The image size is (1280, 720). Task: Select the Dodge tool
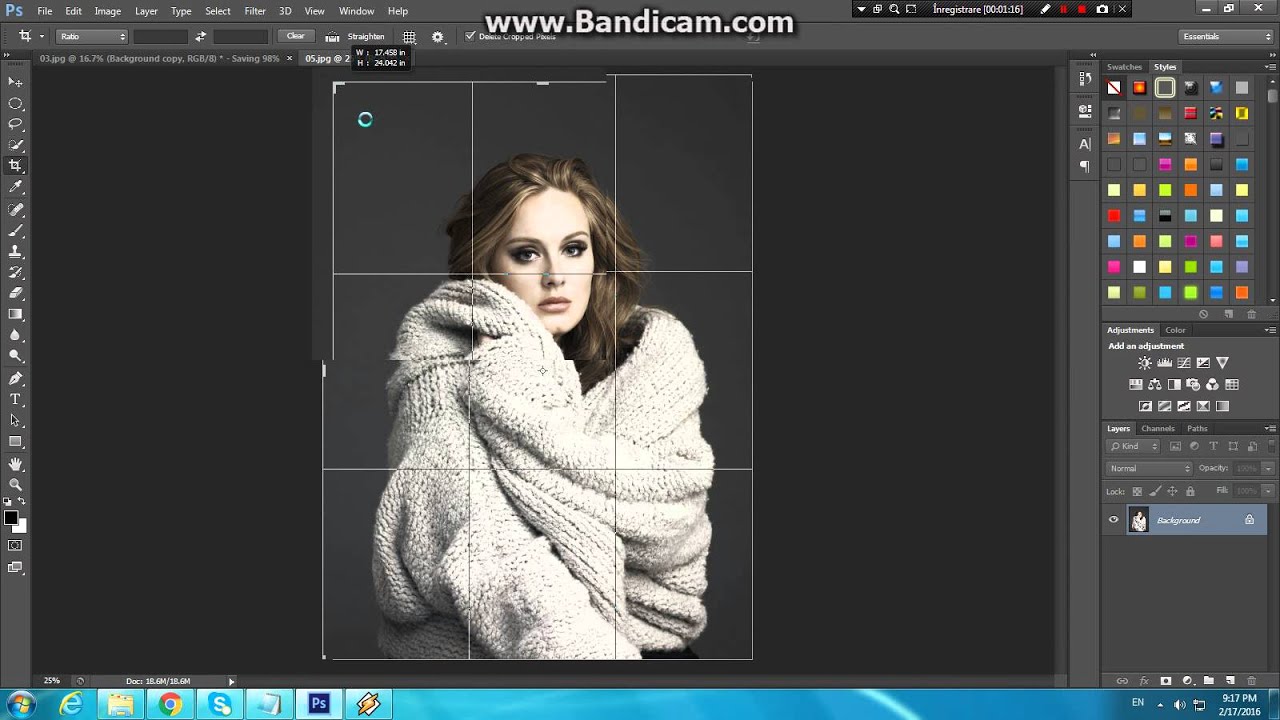pos(15,356)
